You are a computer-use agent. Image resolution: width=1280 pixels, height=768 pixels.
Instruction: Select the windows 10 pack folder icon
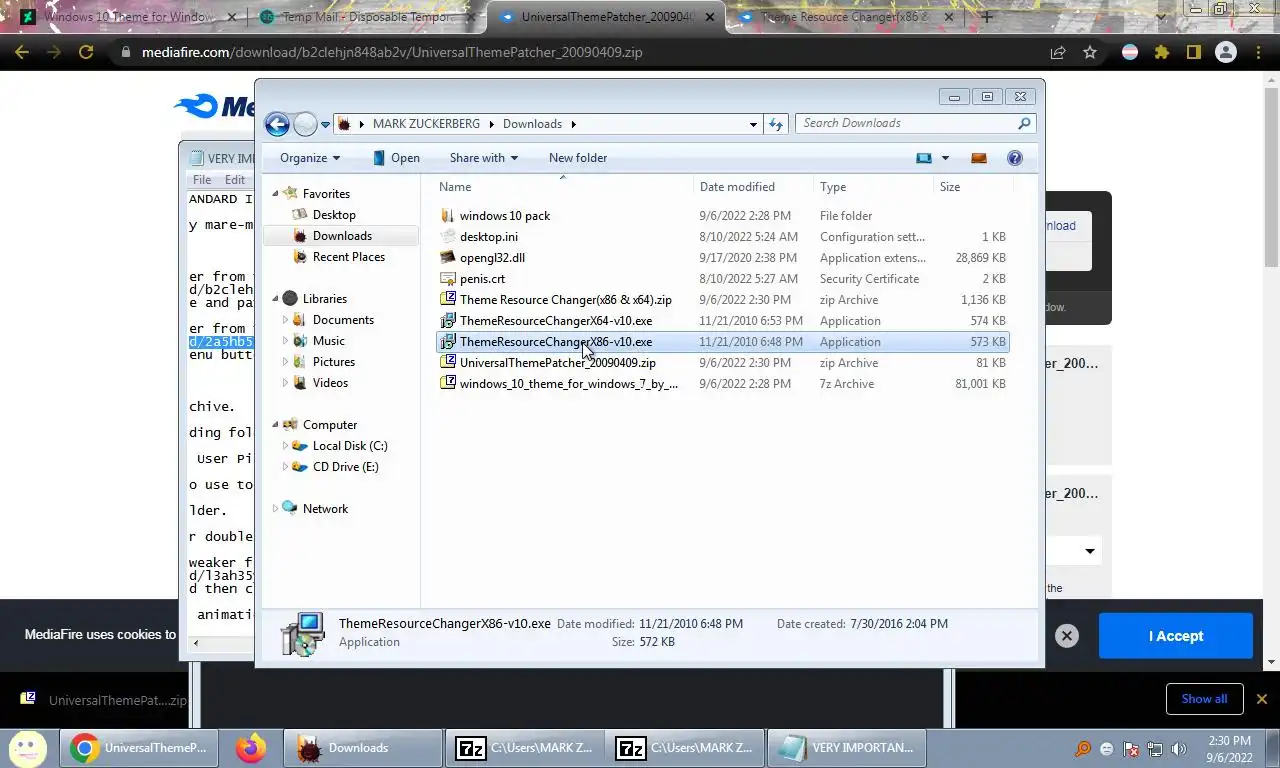[448, 216]
